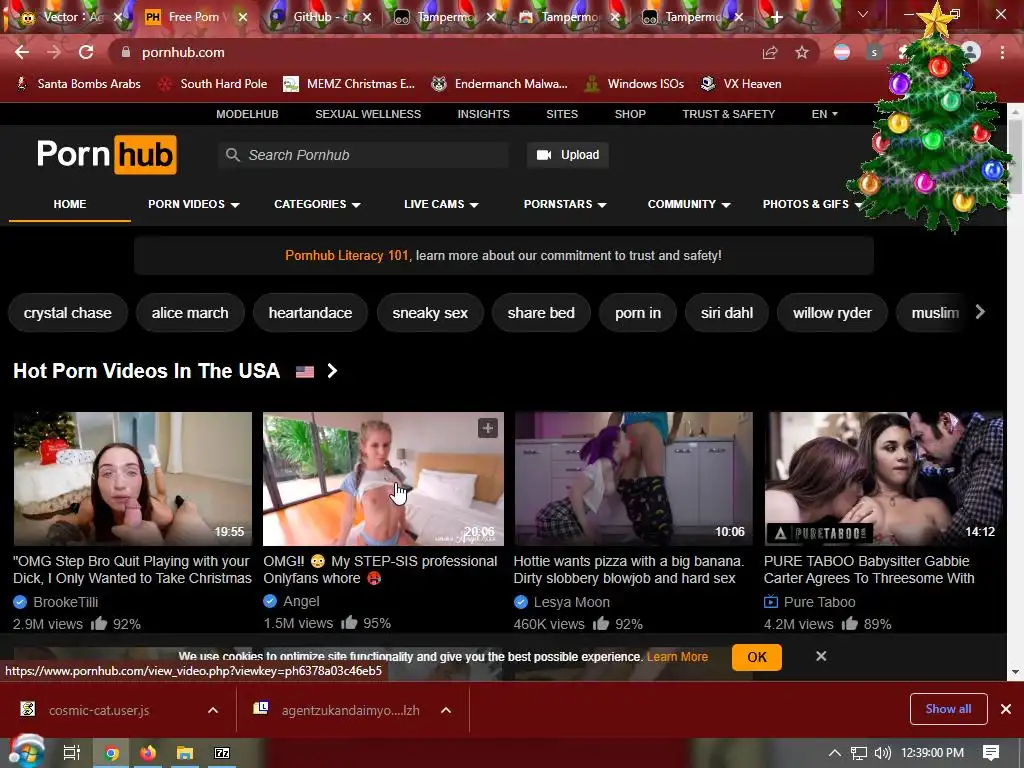Image resolution: width=1024 pixels, height=768 pixels.
Task: Open the SEXUAL WELLNESS menu link
Action: point(368,114)
